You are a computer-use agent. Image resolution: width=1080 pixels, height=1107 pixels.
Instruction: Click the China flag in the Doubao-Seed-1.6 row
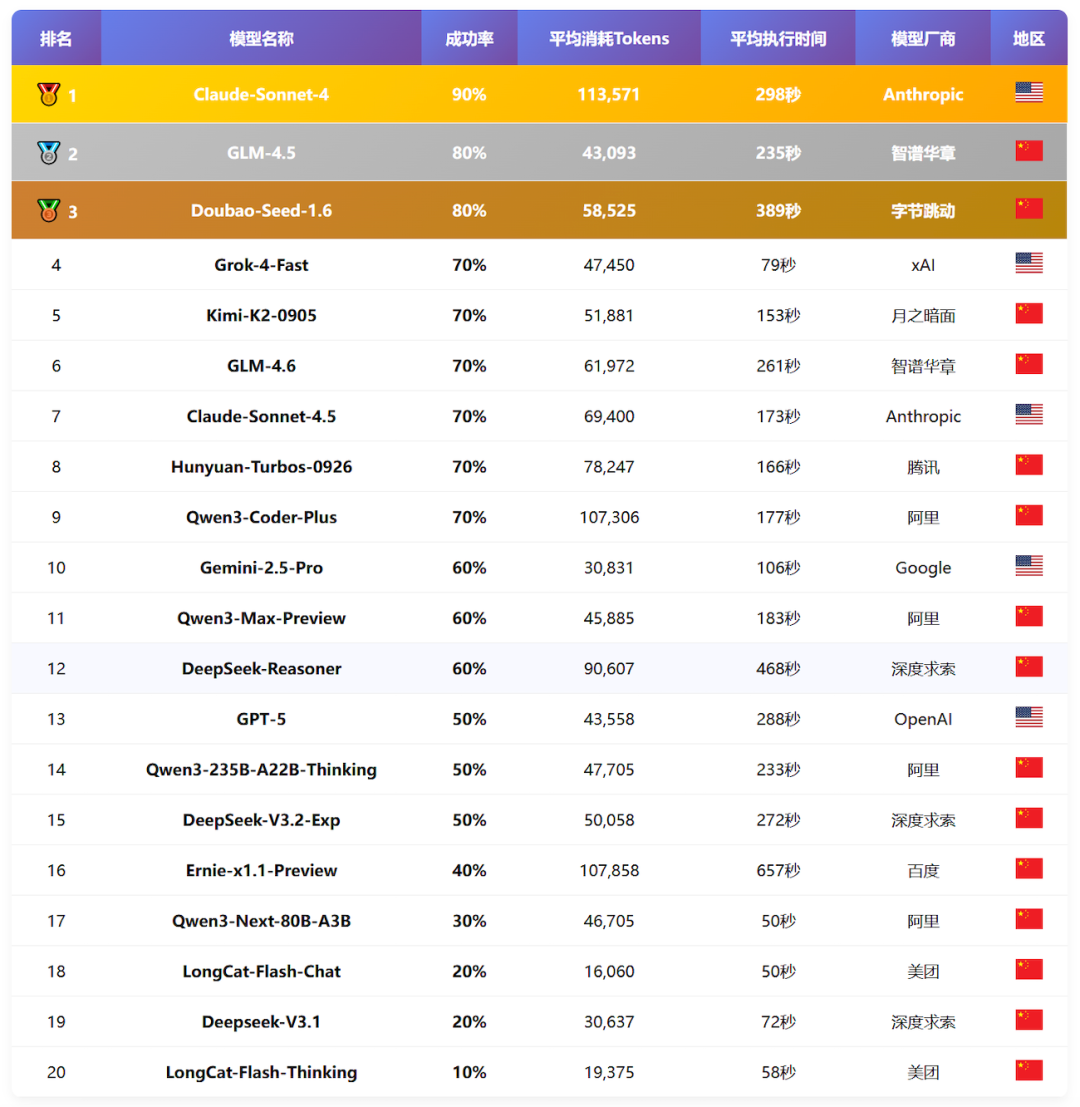[x=1028, y=208]
